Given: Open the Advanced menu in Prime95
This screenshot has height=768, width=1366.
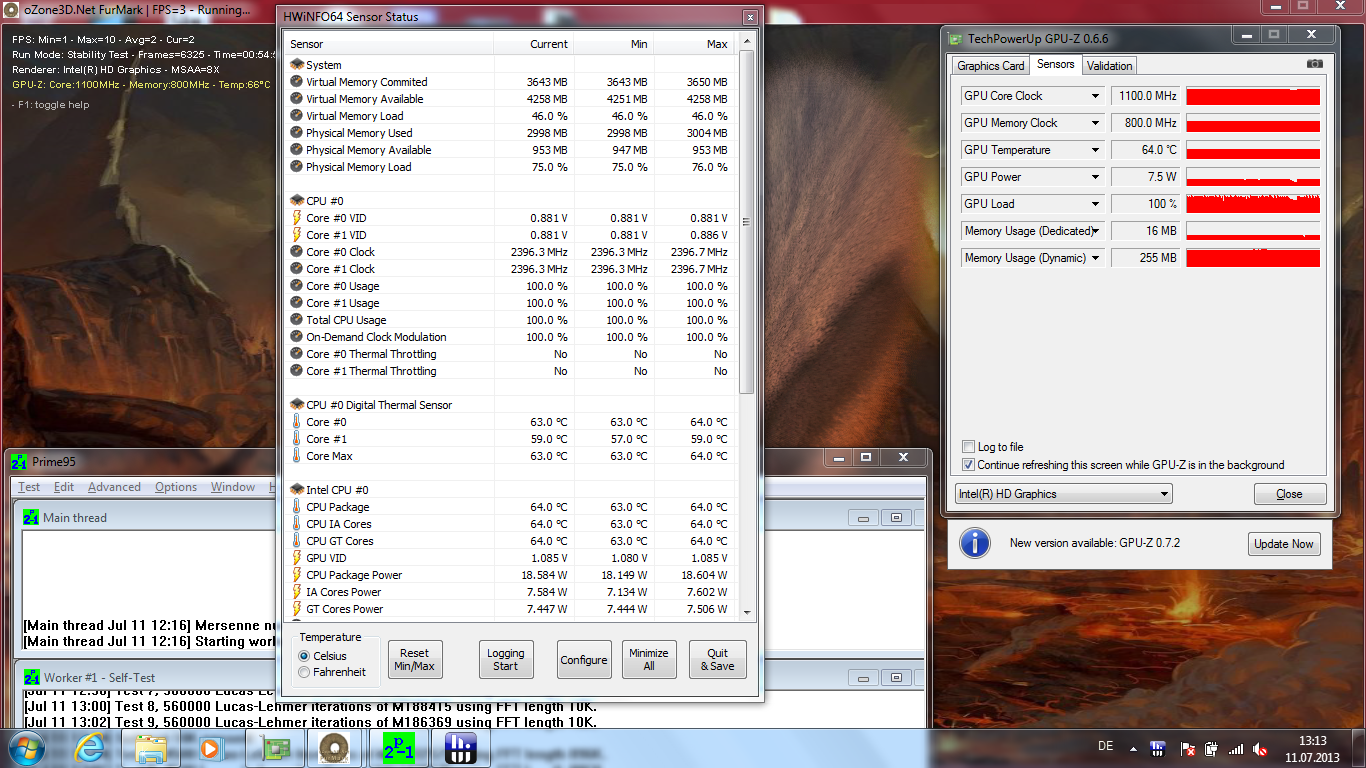Looking at the screenshot, I should coord(114,487).
